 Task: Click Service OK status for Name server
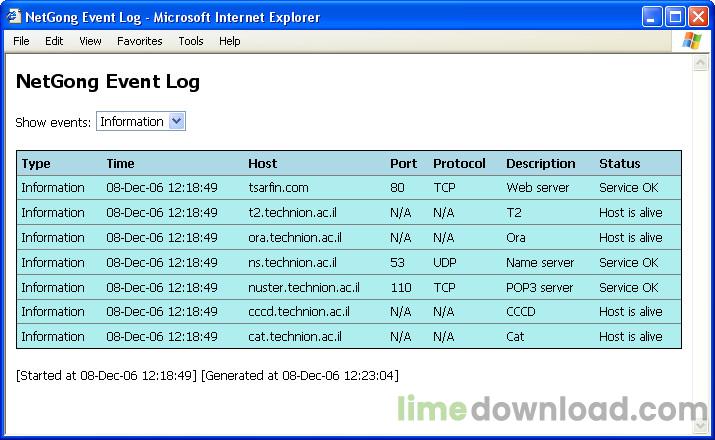coord(629,263)
